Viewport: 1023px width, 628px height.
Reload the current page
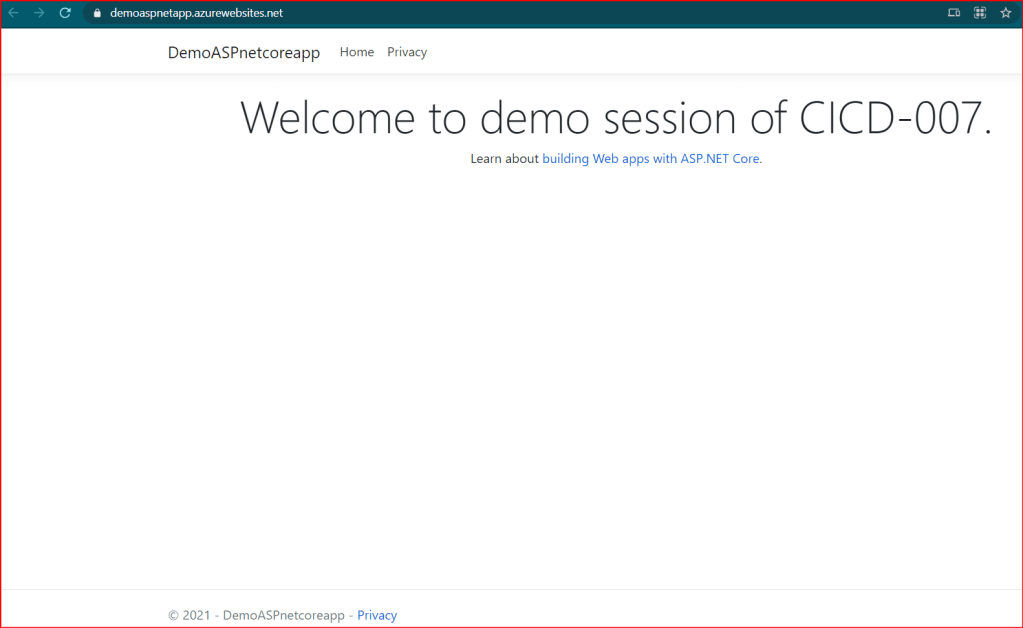tap(65, 13)
